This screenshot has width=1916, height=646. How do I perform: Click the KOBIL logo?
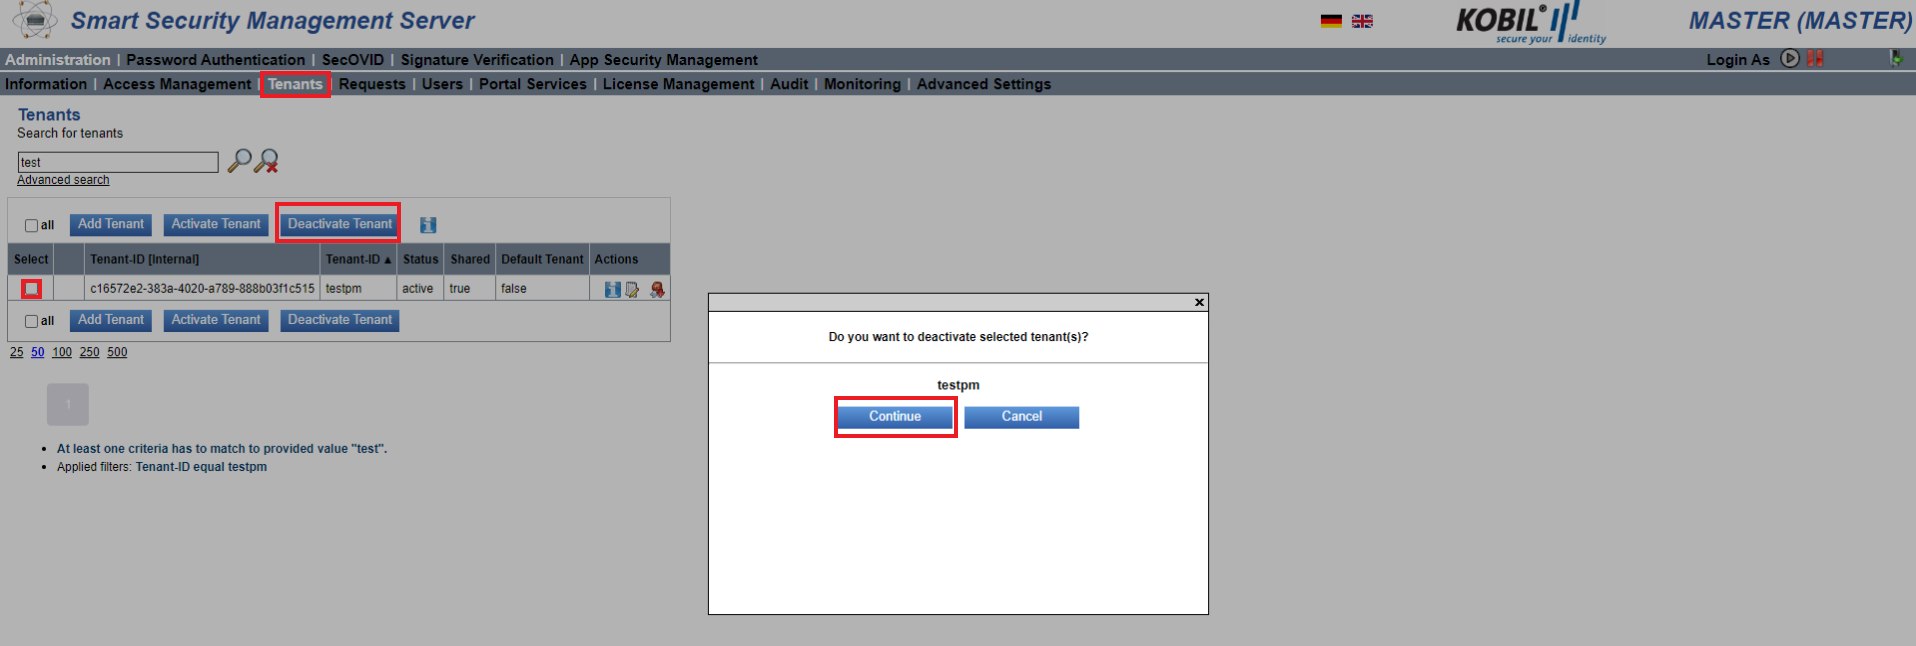[1530, 22]
